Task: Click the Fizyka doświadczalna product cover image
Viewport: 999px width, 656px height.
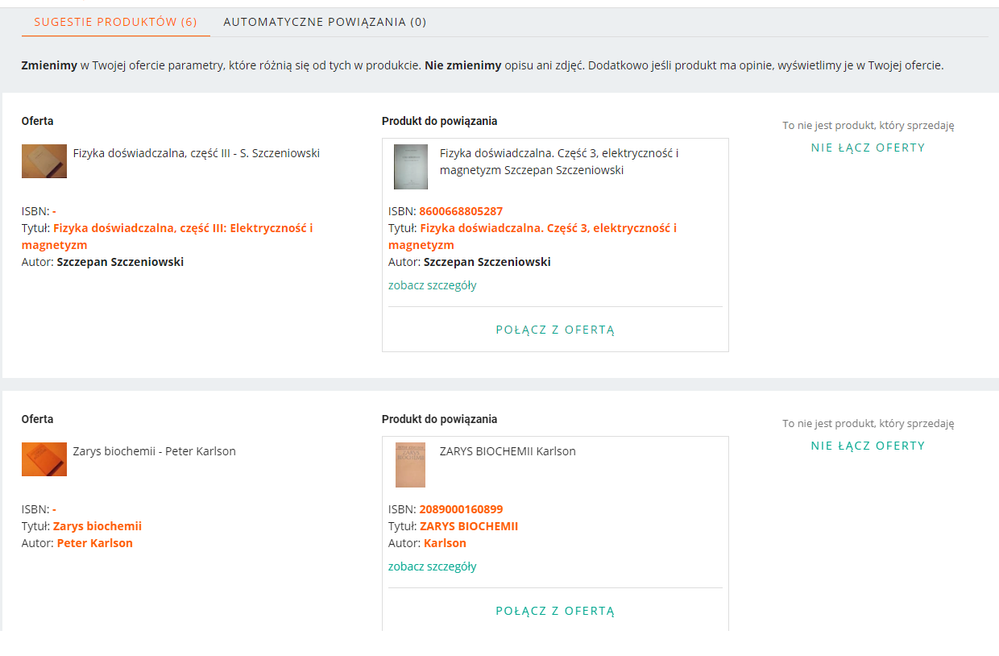Action: pos(410,167)
